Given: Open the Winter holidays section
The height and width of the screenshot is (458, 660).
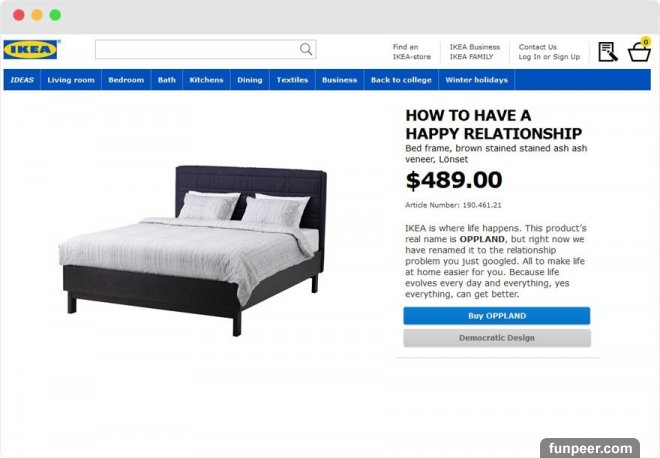Looking at the screenshot, I should pos(476,80).
